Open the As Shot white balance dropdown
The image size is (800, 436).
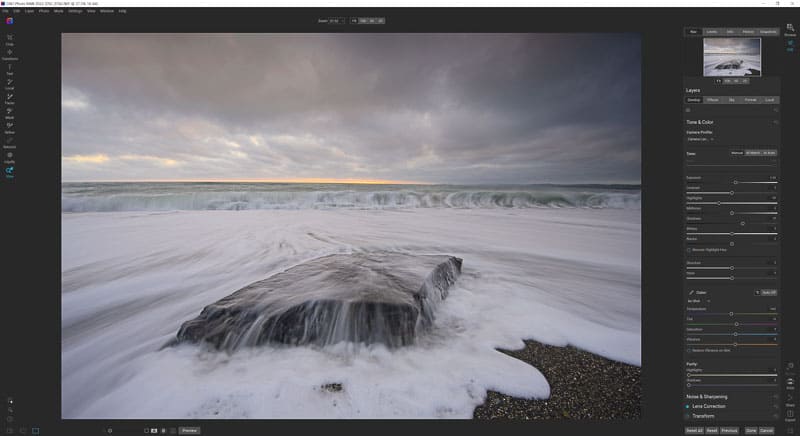[698, 301]
